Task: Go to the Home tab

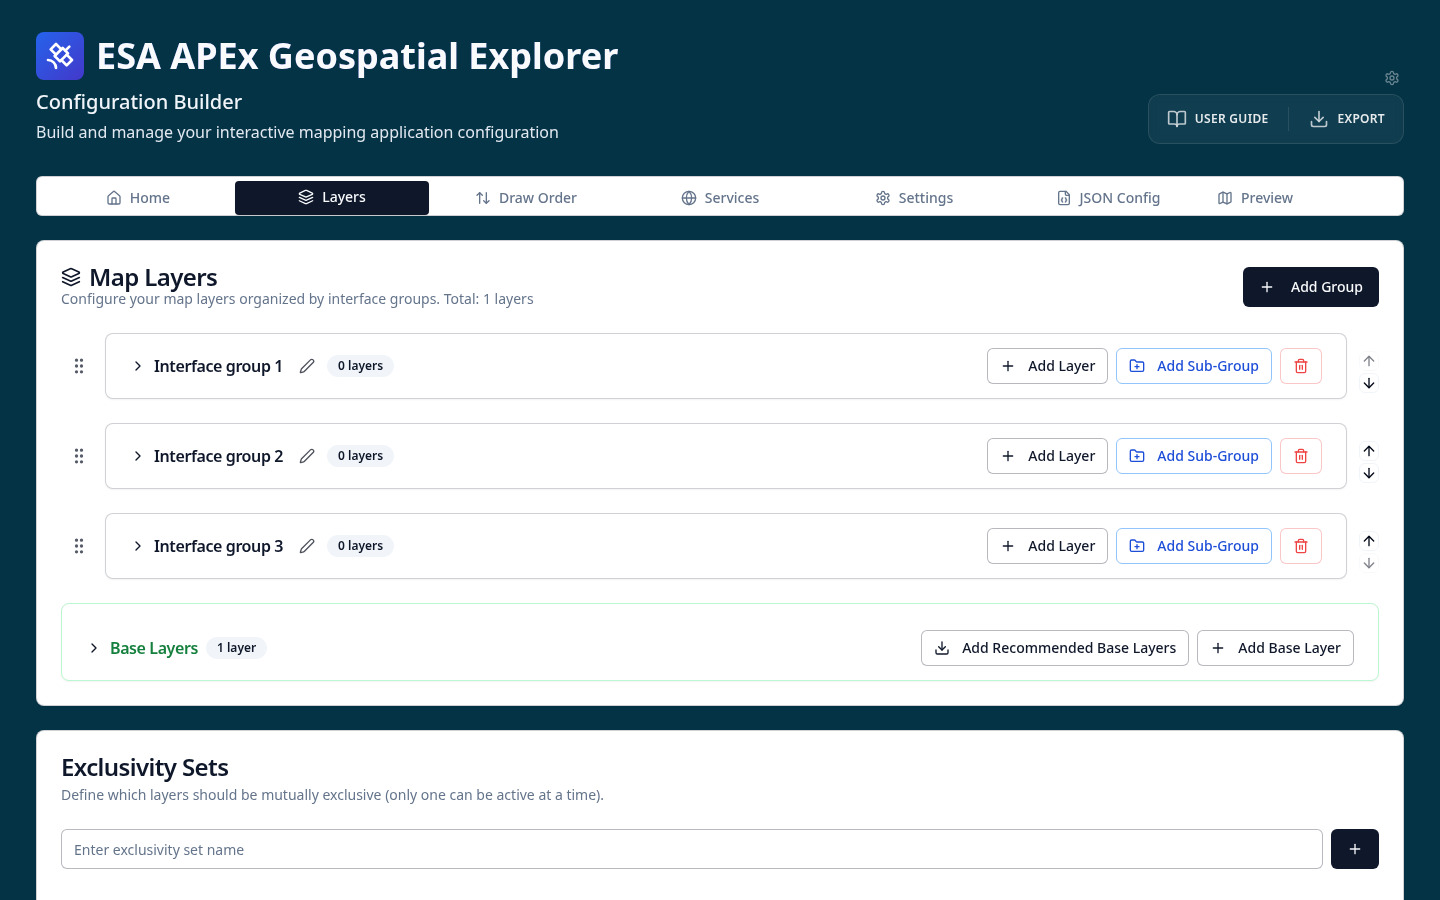Action: pos(138,198)
